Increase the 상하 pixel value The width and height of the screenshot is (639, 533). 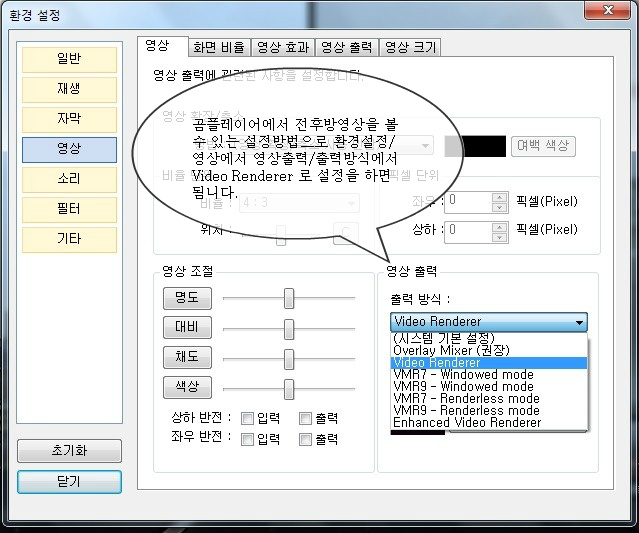[x=500, y=227]
